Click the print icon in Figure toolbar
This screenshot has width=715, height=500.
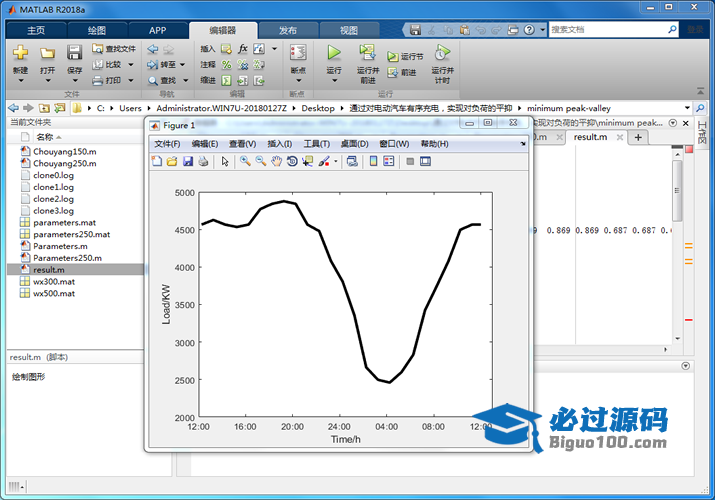coord(203,161)
